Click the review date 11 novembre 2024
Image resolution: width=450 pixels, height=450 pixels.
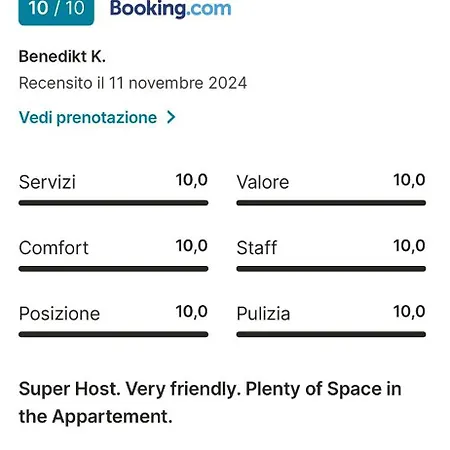[178, 83]
